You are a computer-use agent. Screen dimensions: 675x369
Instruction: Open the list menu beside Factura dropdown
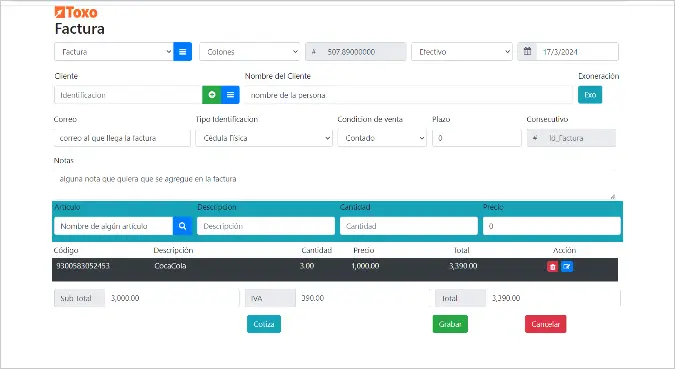click(183, 52)
